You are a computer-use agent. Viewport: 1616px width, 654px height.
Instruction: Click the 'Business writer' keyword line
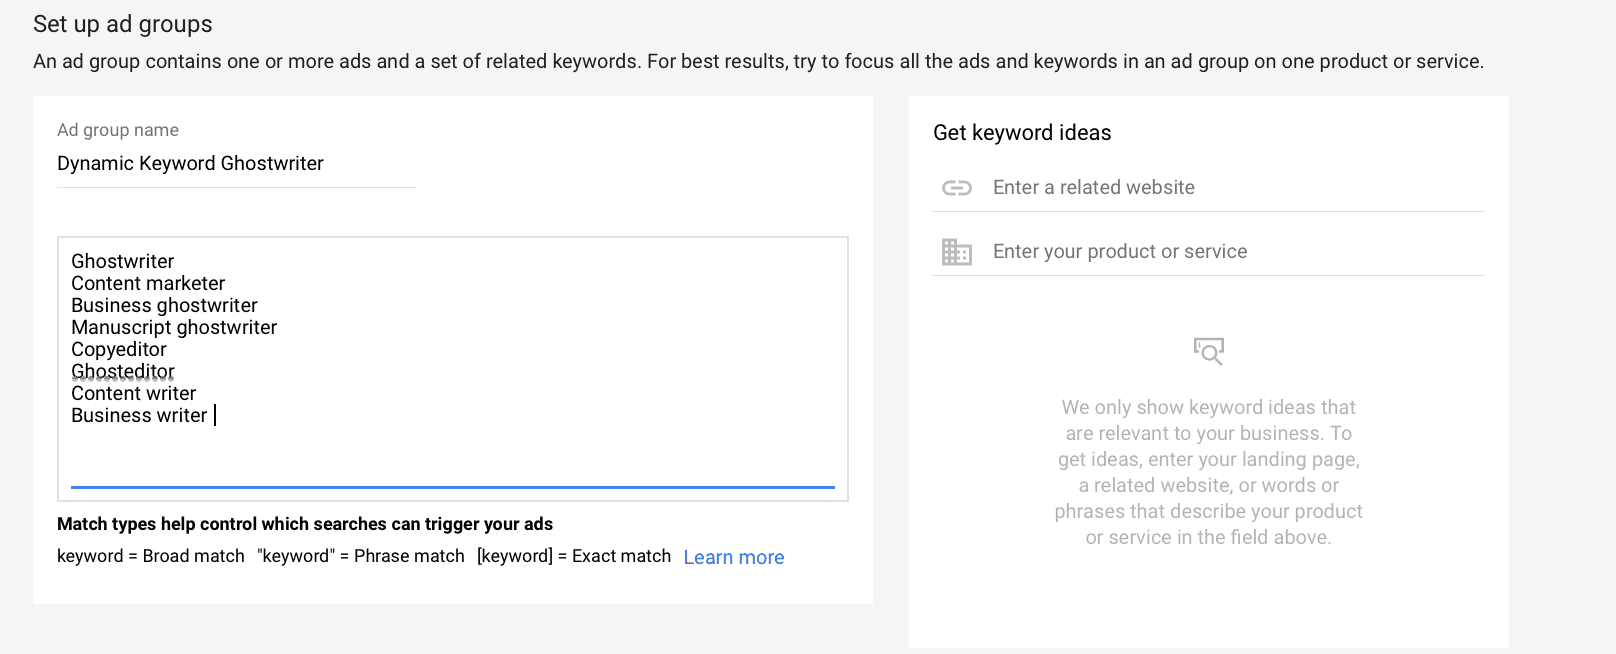click(x=139, y=415)
